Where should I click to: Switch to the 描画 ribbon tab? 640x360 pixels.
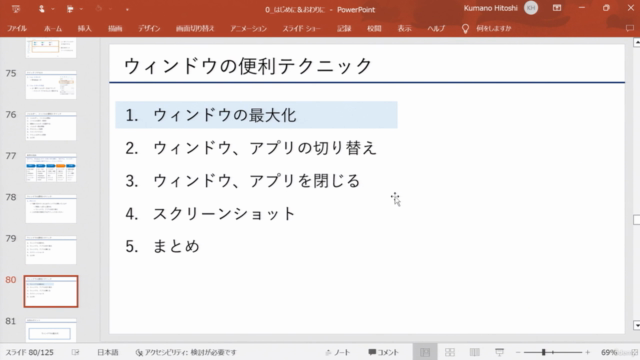click(115, 29)
